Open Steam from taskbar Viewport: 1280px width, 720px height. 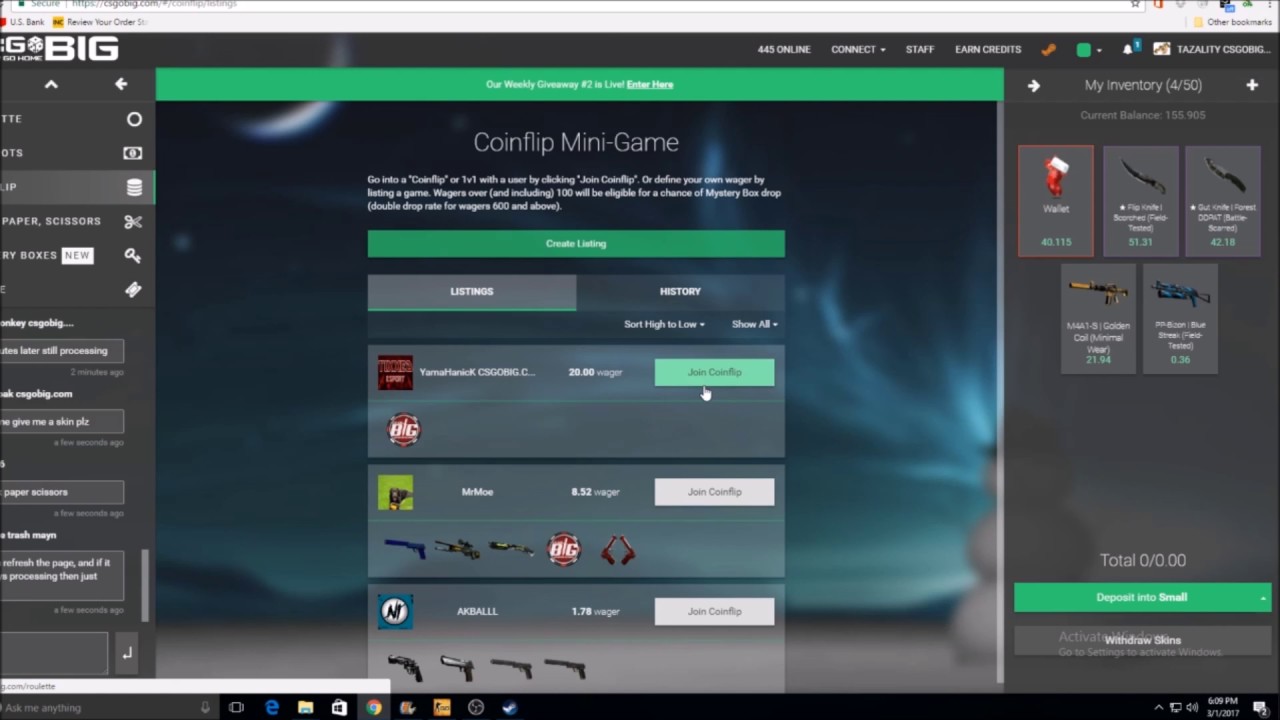point(510,708)
